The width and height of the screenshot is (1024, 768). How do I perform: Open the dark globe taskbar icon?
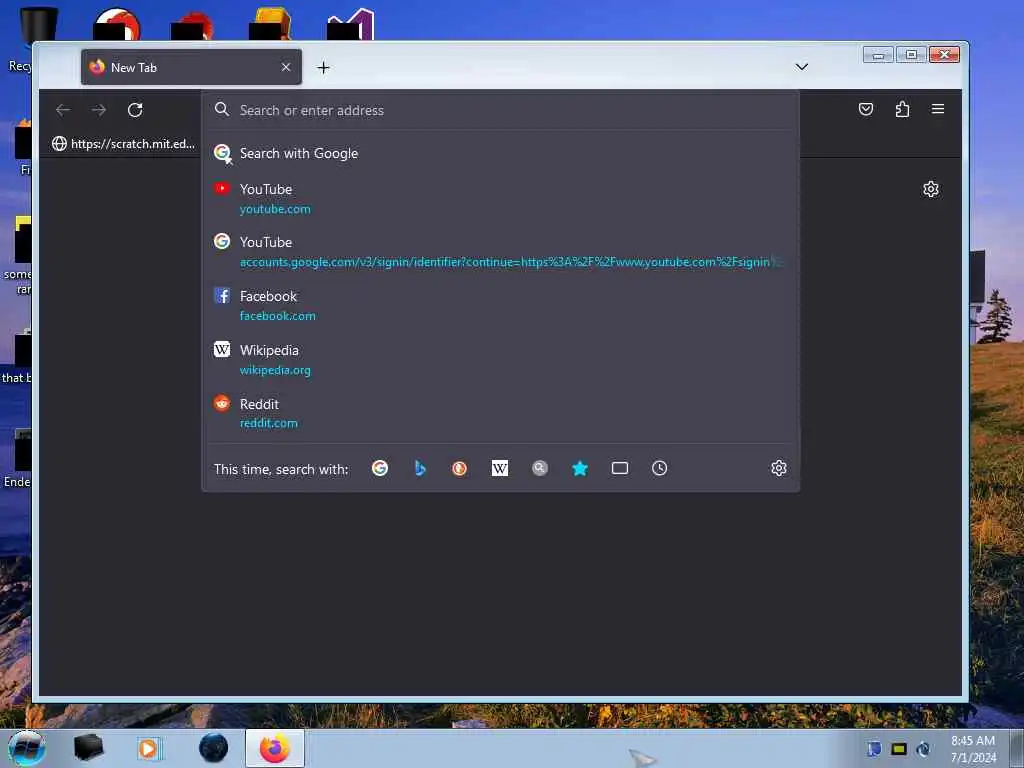pyautogui.click(x=214, y=748)
